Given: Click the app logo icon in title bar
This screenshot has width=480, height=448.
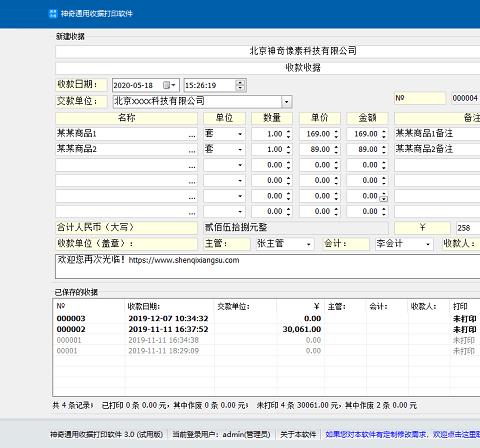Looking at the screenshot, I should [53, 13].
